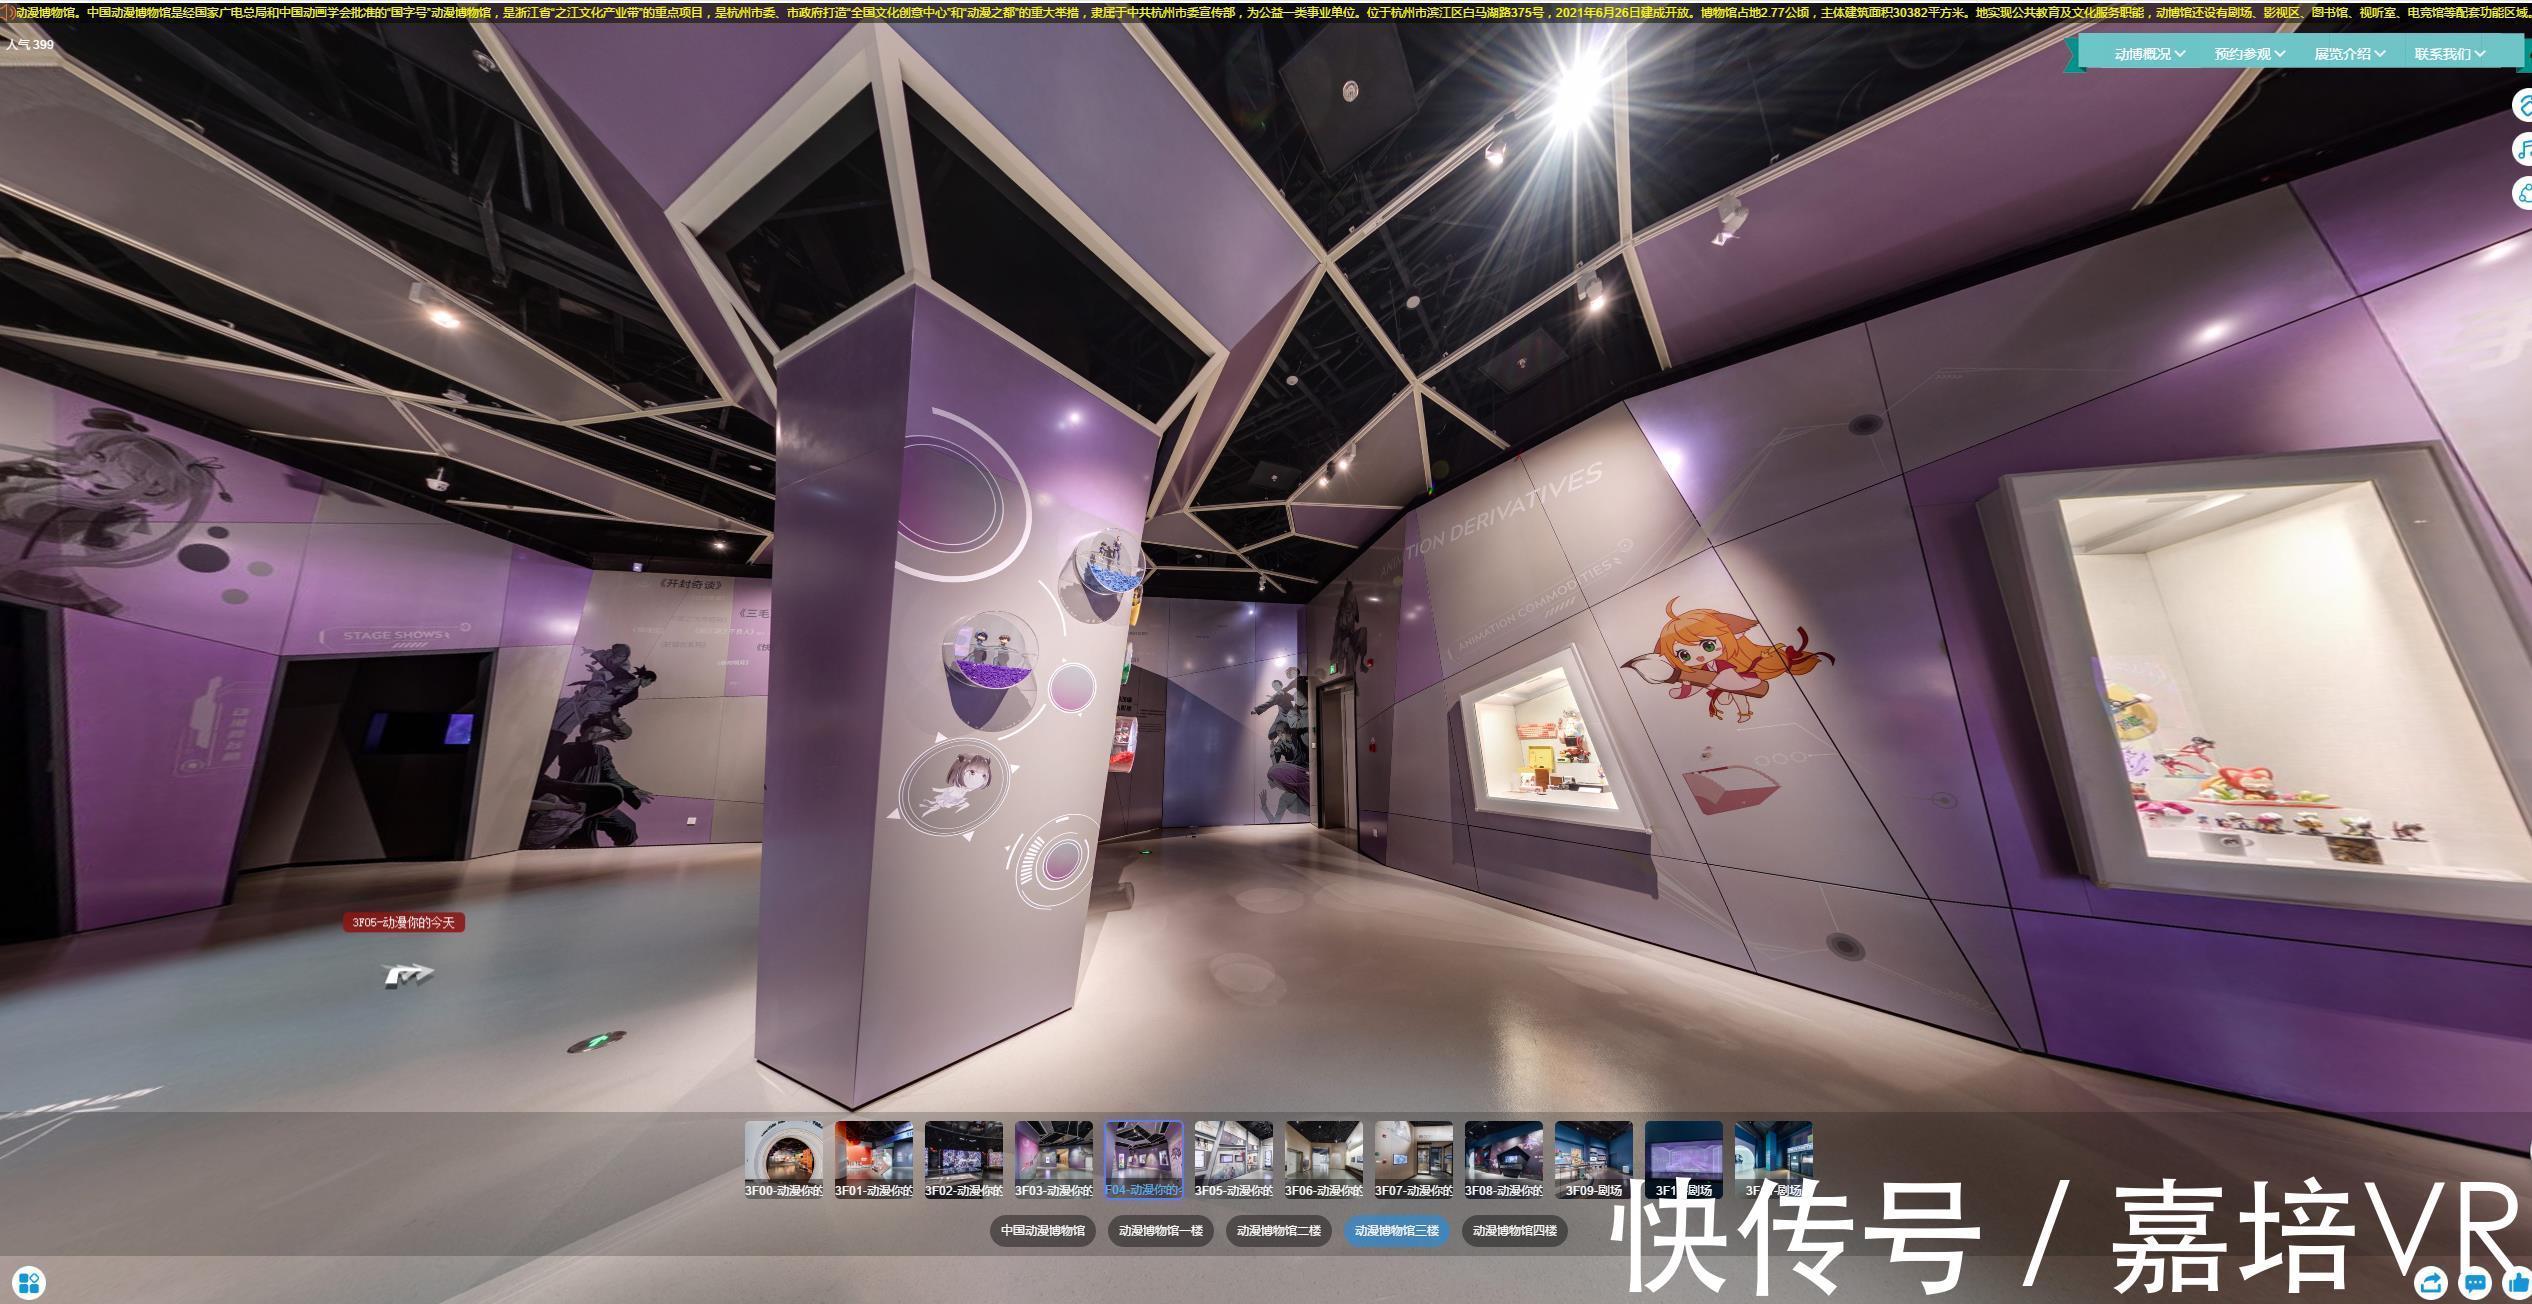The width and height of the screenshot is (2532, 1304).
Task: Select the highlighted F04 scene thumbnail
Action: click(1144, 1159)
